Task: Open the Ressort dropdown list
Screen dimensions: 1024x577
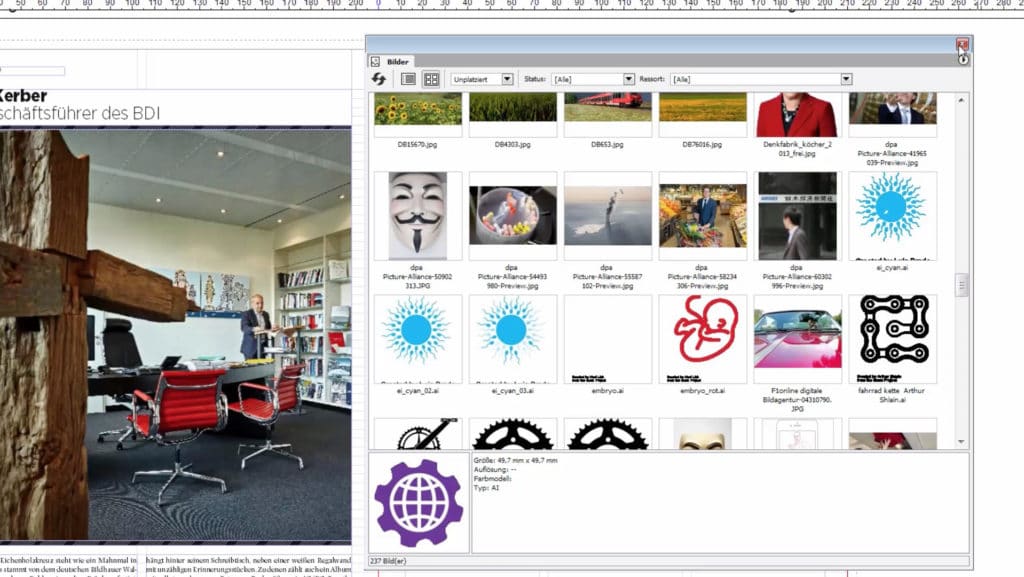Action: tap(846, 79)
